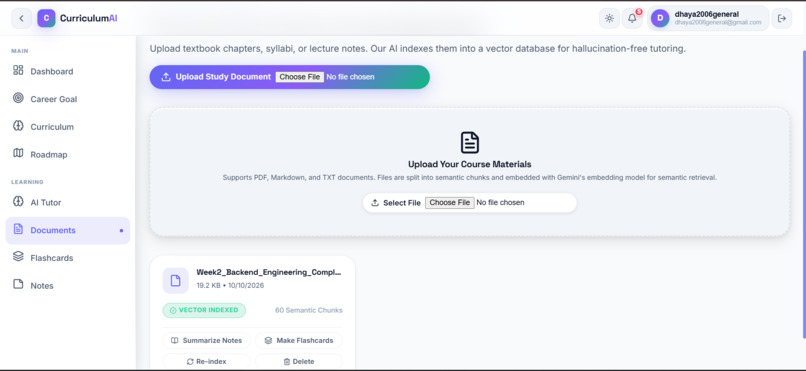Viewport: 806px width, 371px height.
Task: Click the VECTOR INDEXED status badge
Action: coord(204,310)
